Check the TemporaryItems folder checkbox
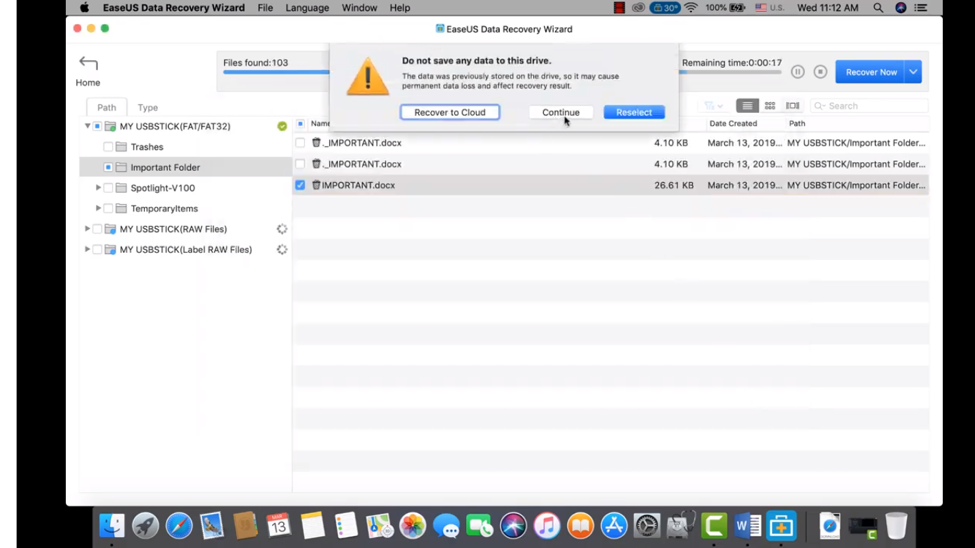This screenshot has width=975, height=548. tap(108, 208)
